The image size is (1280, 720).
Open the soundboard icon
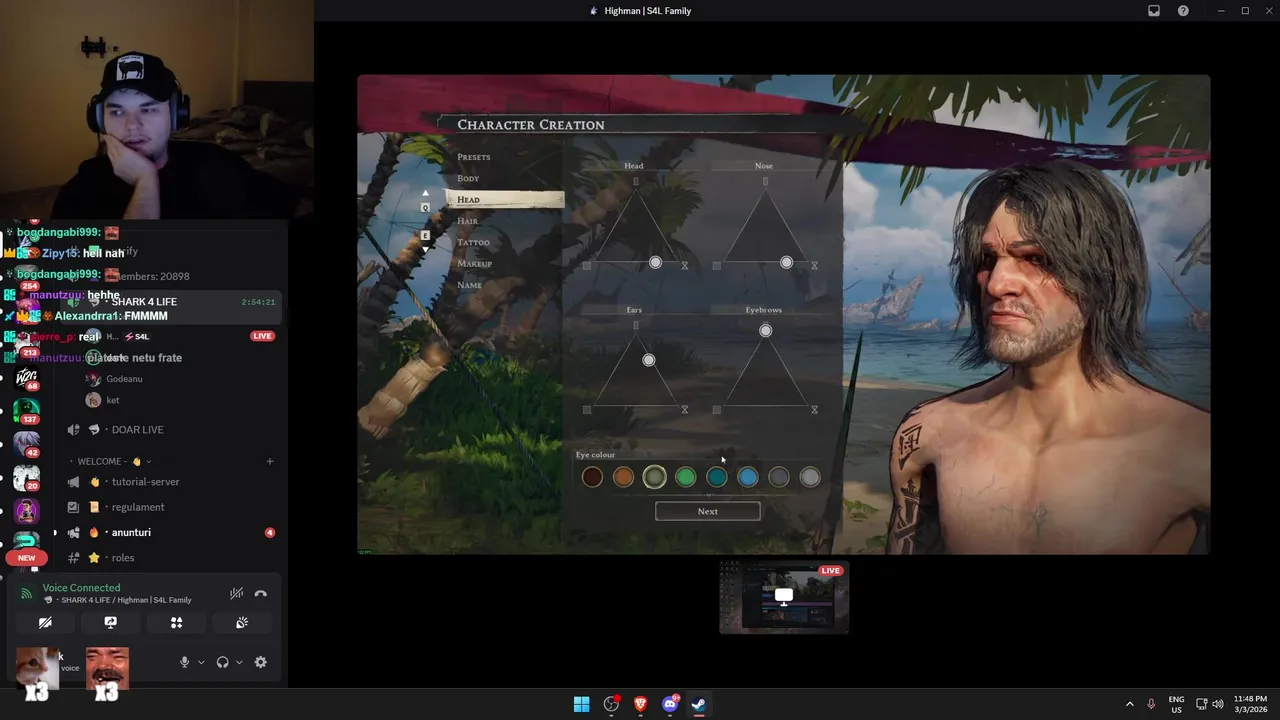[242, 622]
